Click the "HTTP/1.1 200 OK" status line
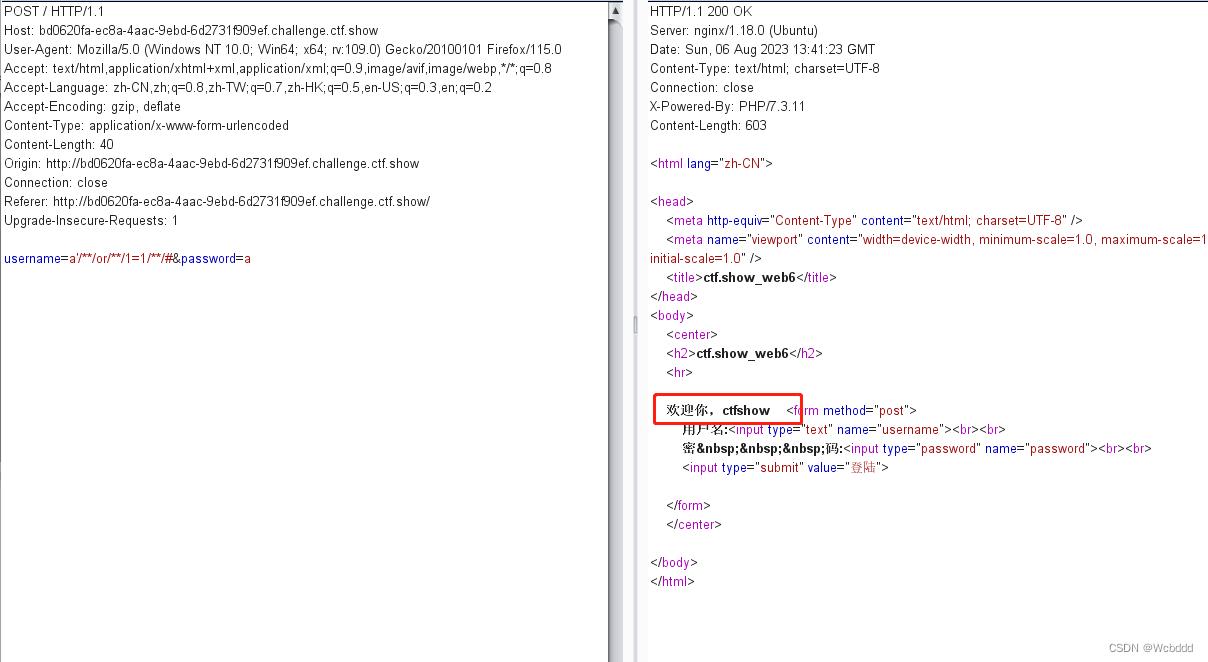This screenshot has height=662, width=1208. [x=701, y=11]
